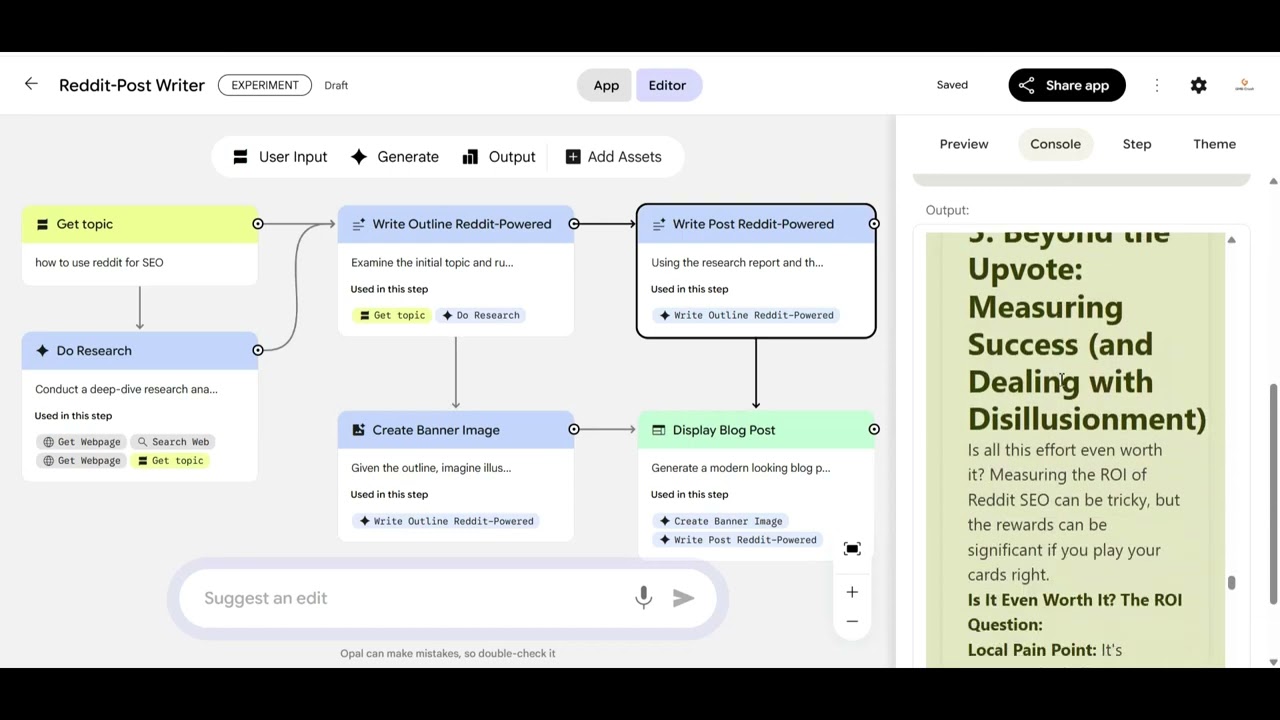Open the settings gear icon
This screenshot has height=720, width=1280.
point(1198,85)
